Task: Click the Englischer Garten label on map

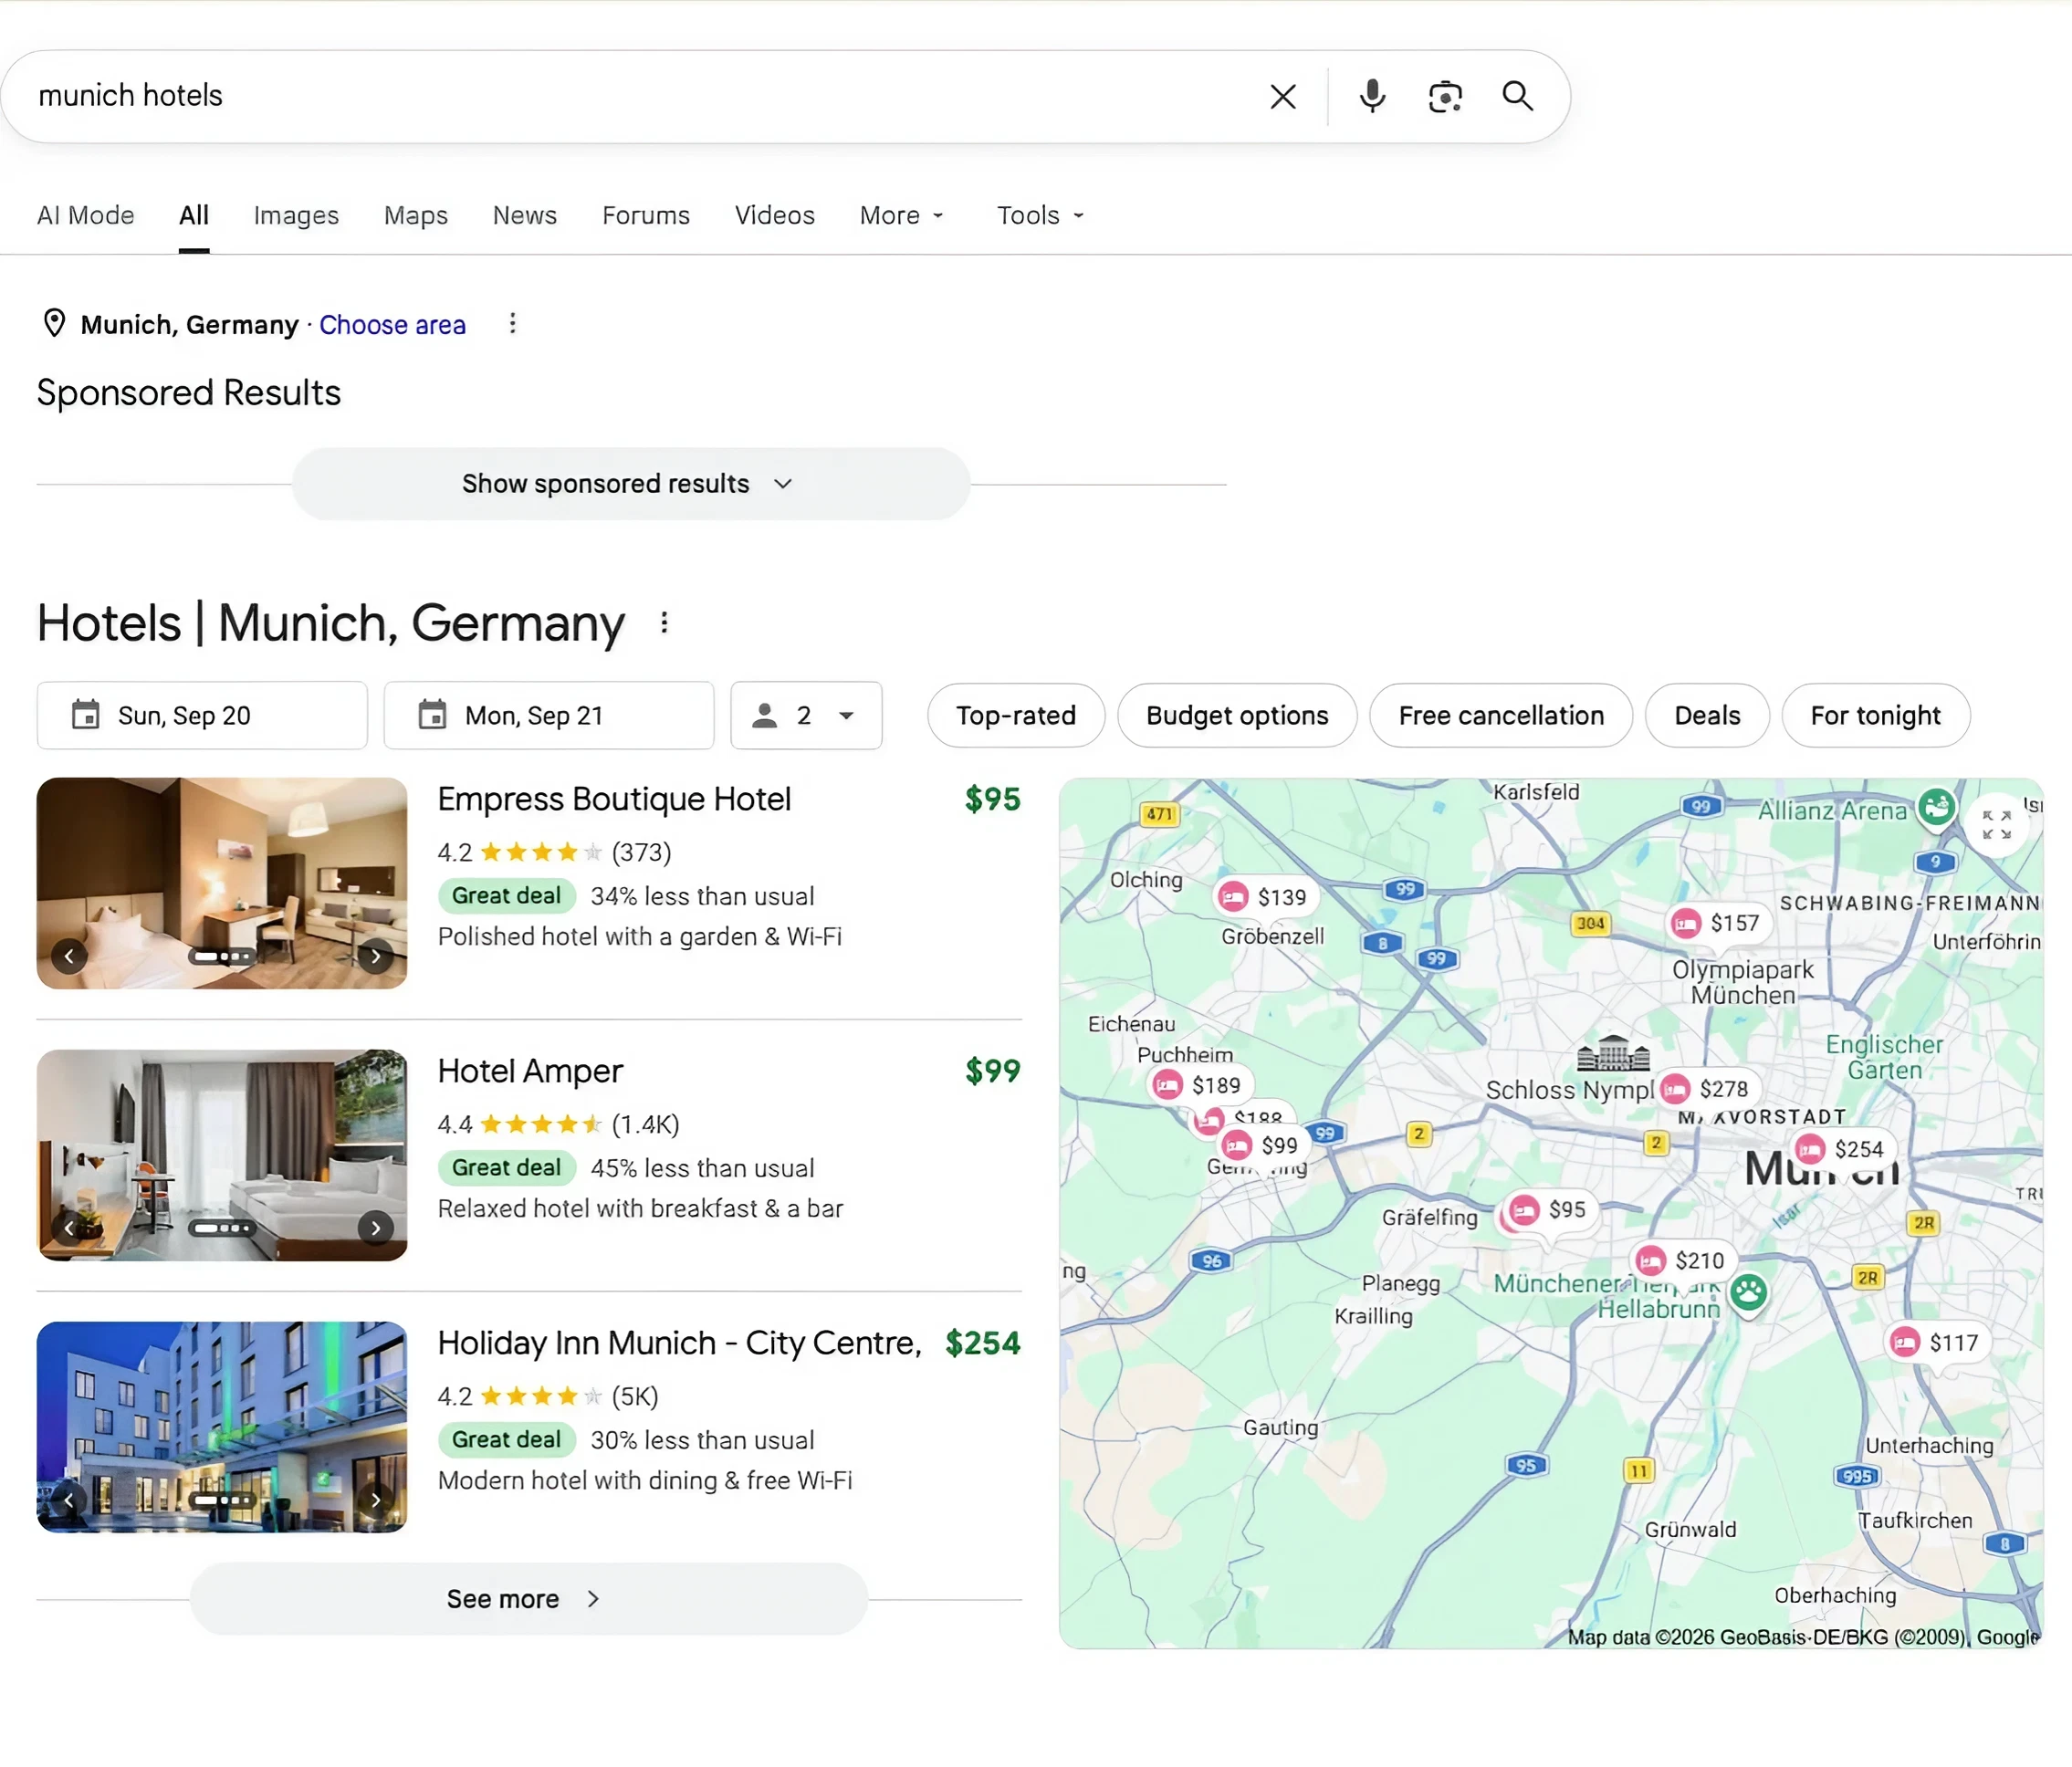Action: (x=1884, y=1057)
